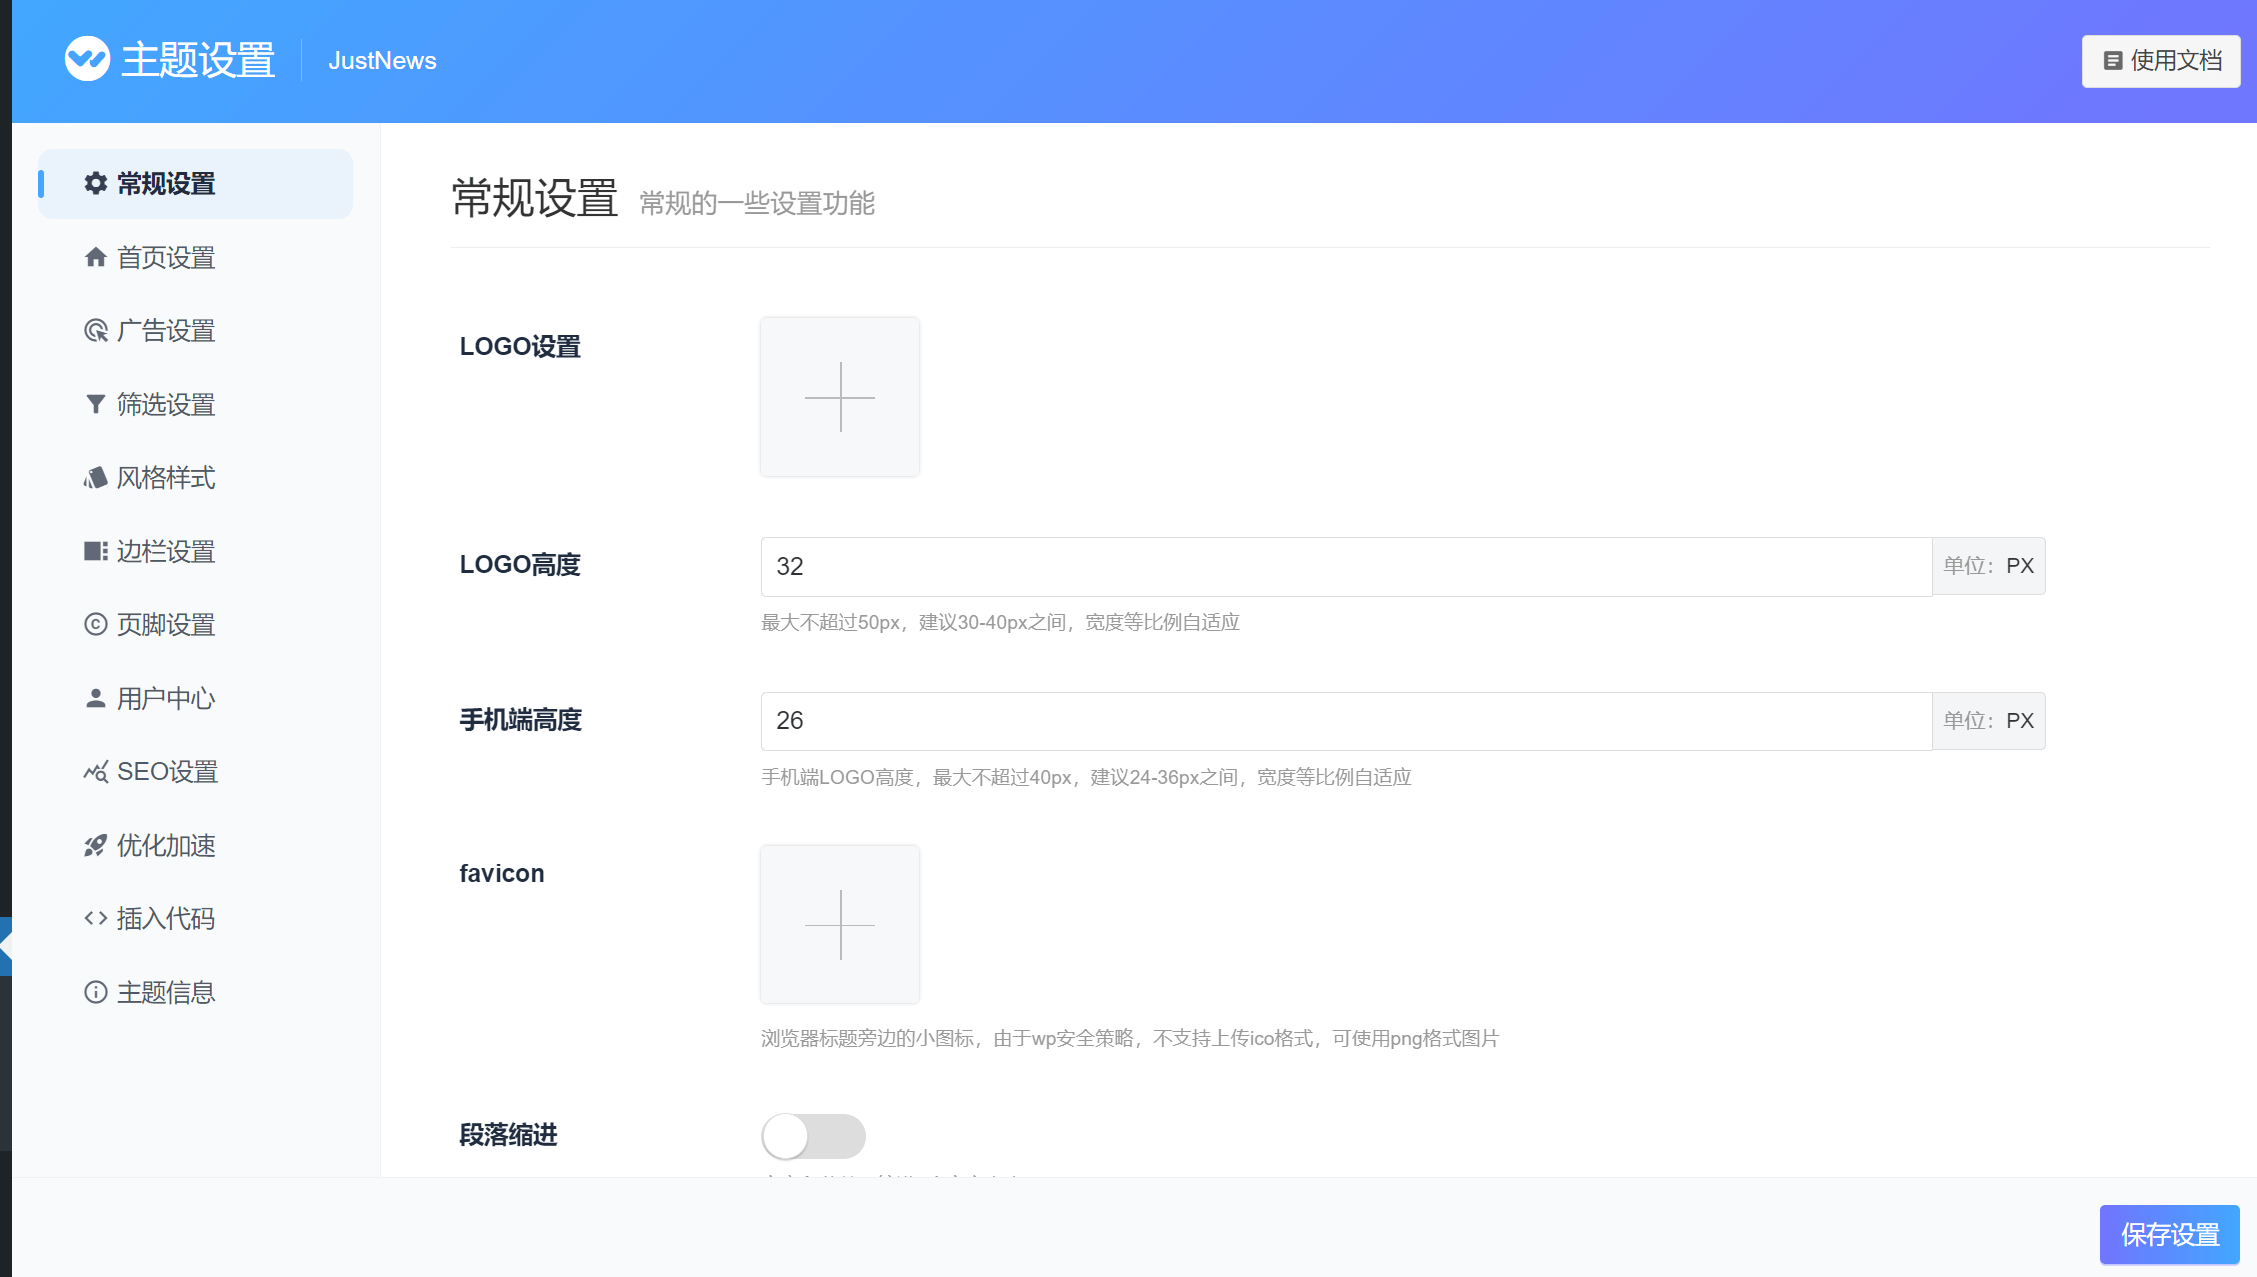
Task: Select 页脚设置 copyright icon
Action: 95,625
